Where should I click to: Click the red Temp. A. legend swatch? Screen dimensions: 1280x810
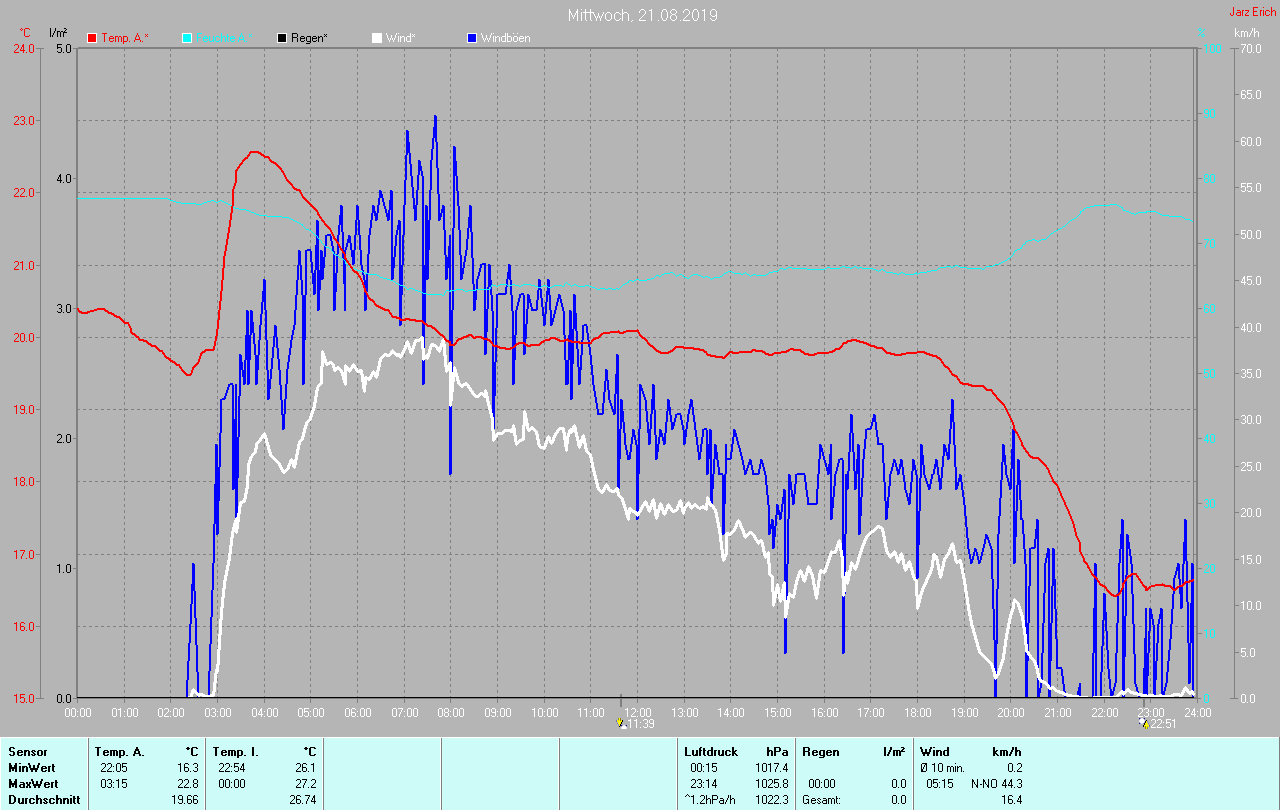point(92,38)
